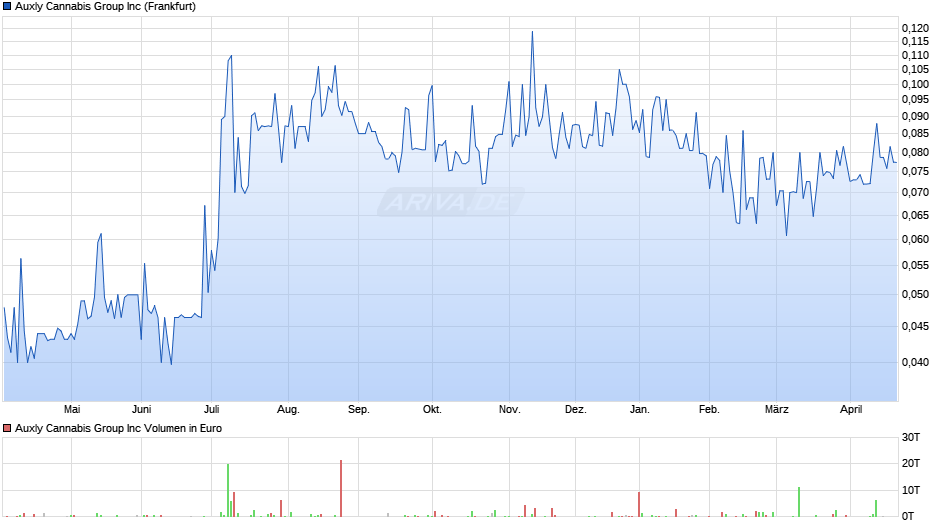
Task: Click the tall green volume bar in July
Action: 228,490
